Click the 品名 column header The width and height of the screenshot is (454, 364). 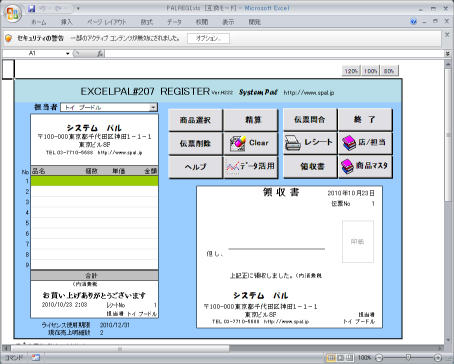(x=39, y=171)
